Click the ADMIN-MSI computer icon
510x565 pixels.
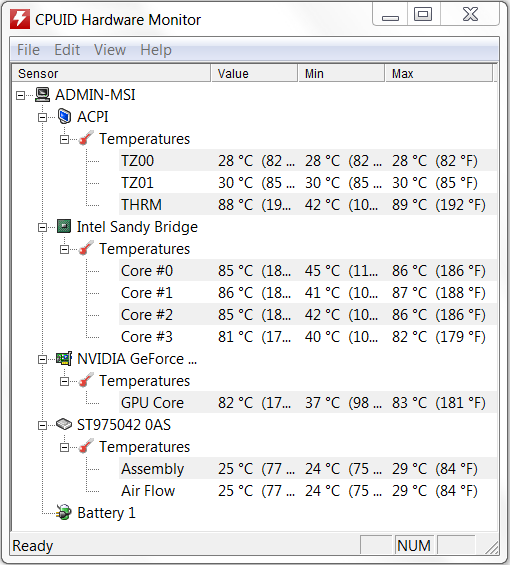tap(42, 95)
